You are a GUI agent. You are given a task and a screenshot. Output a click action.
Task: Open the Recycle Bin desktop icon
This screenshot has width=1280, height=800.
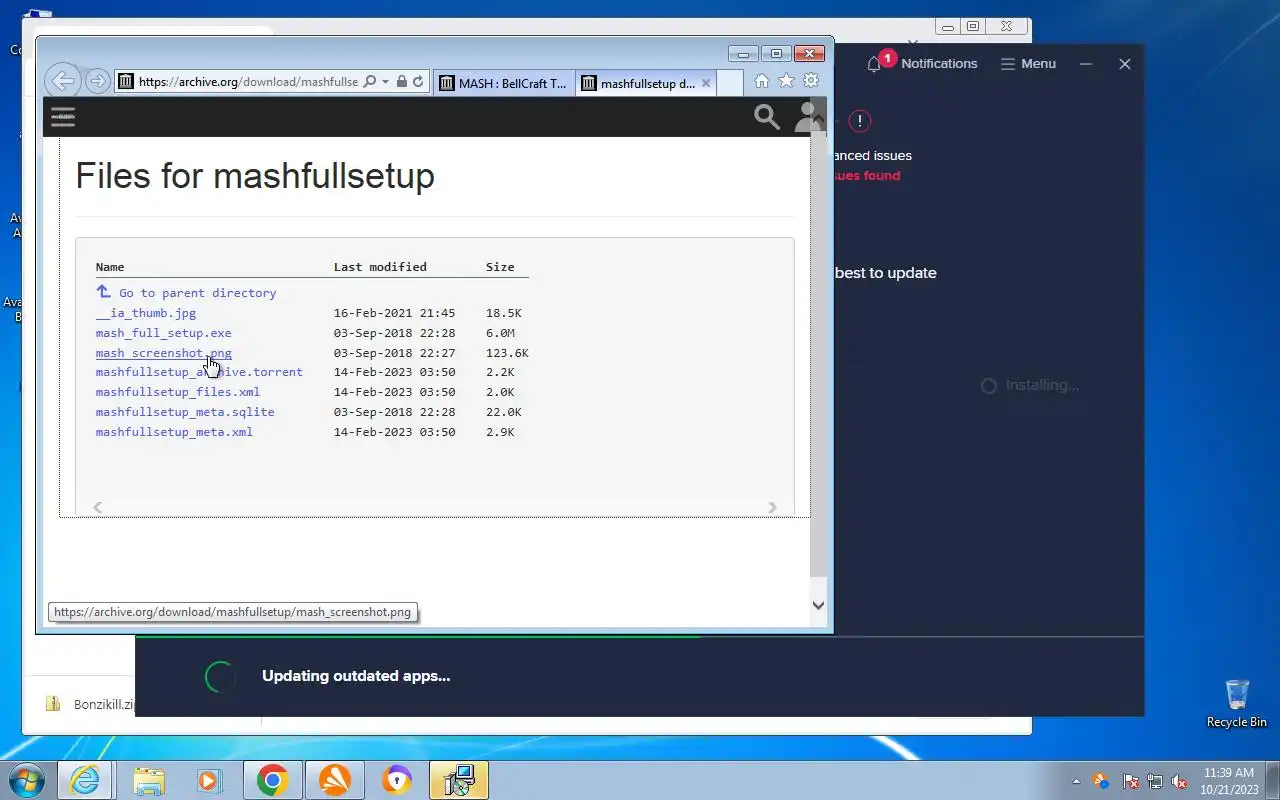point(1237,704)
